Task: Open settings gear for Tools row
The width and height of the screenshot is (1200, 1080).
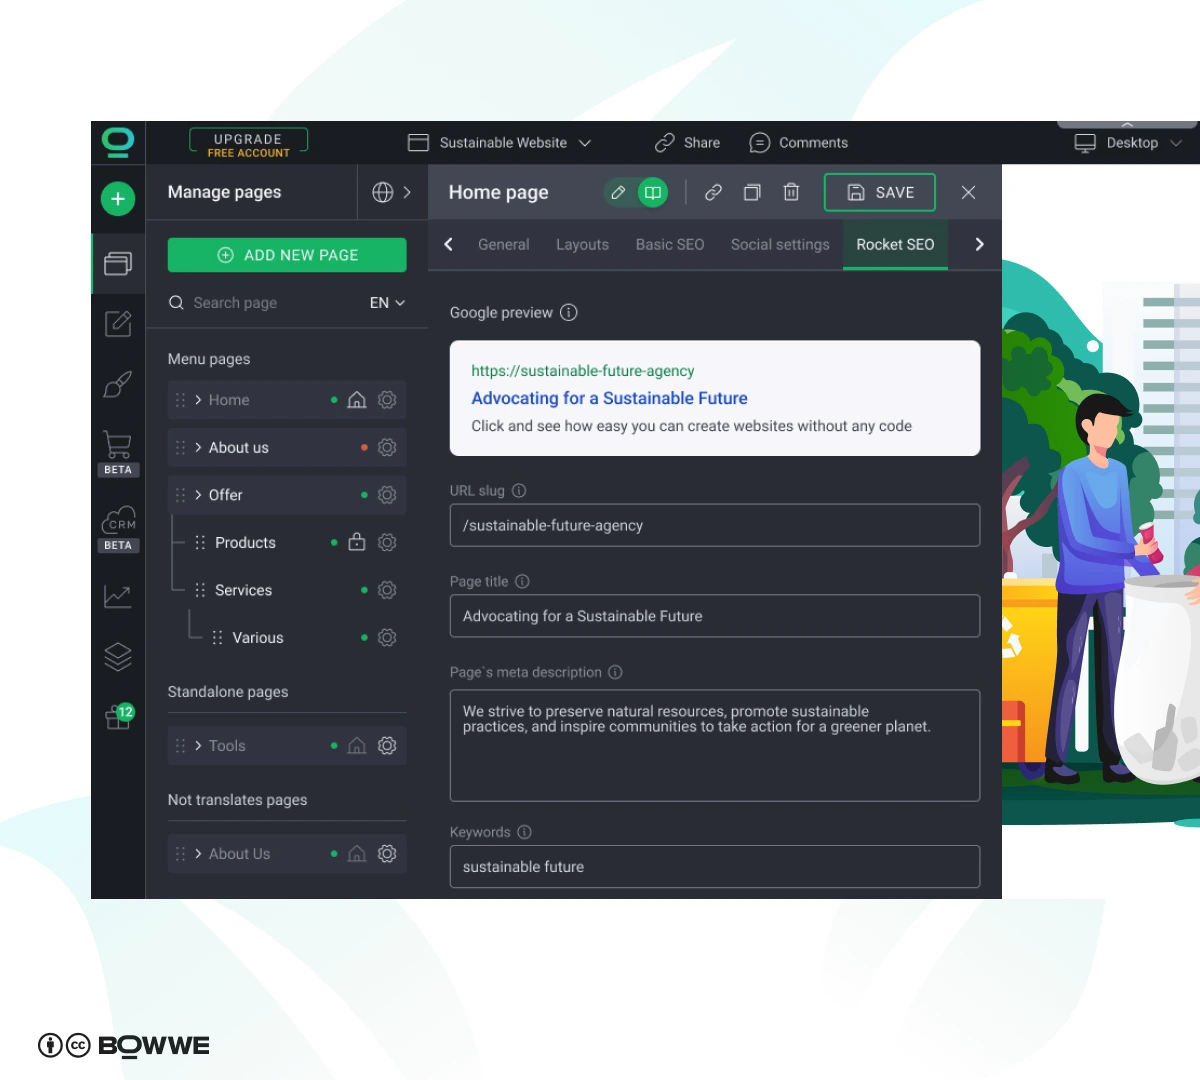Action: [388, 746]
